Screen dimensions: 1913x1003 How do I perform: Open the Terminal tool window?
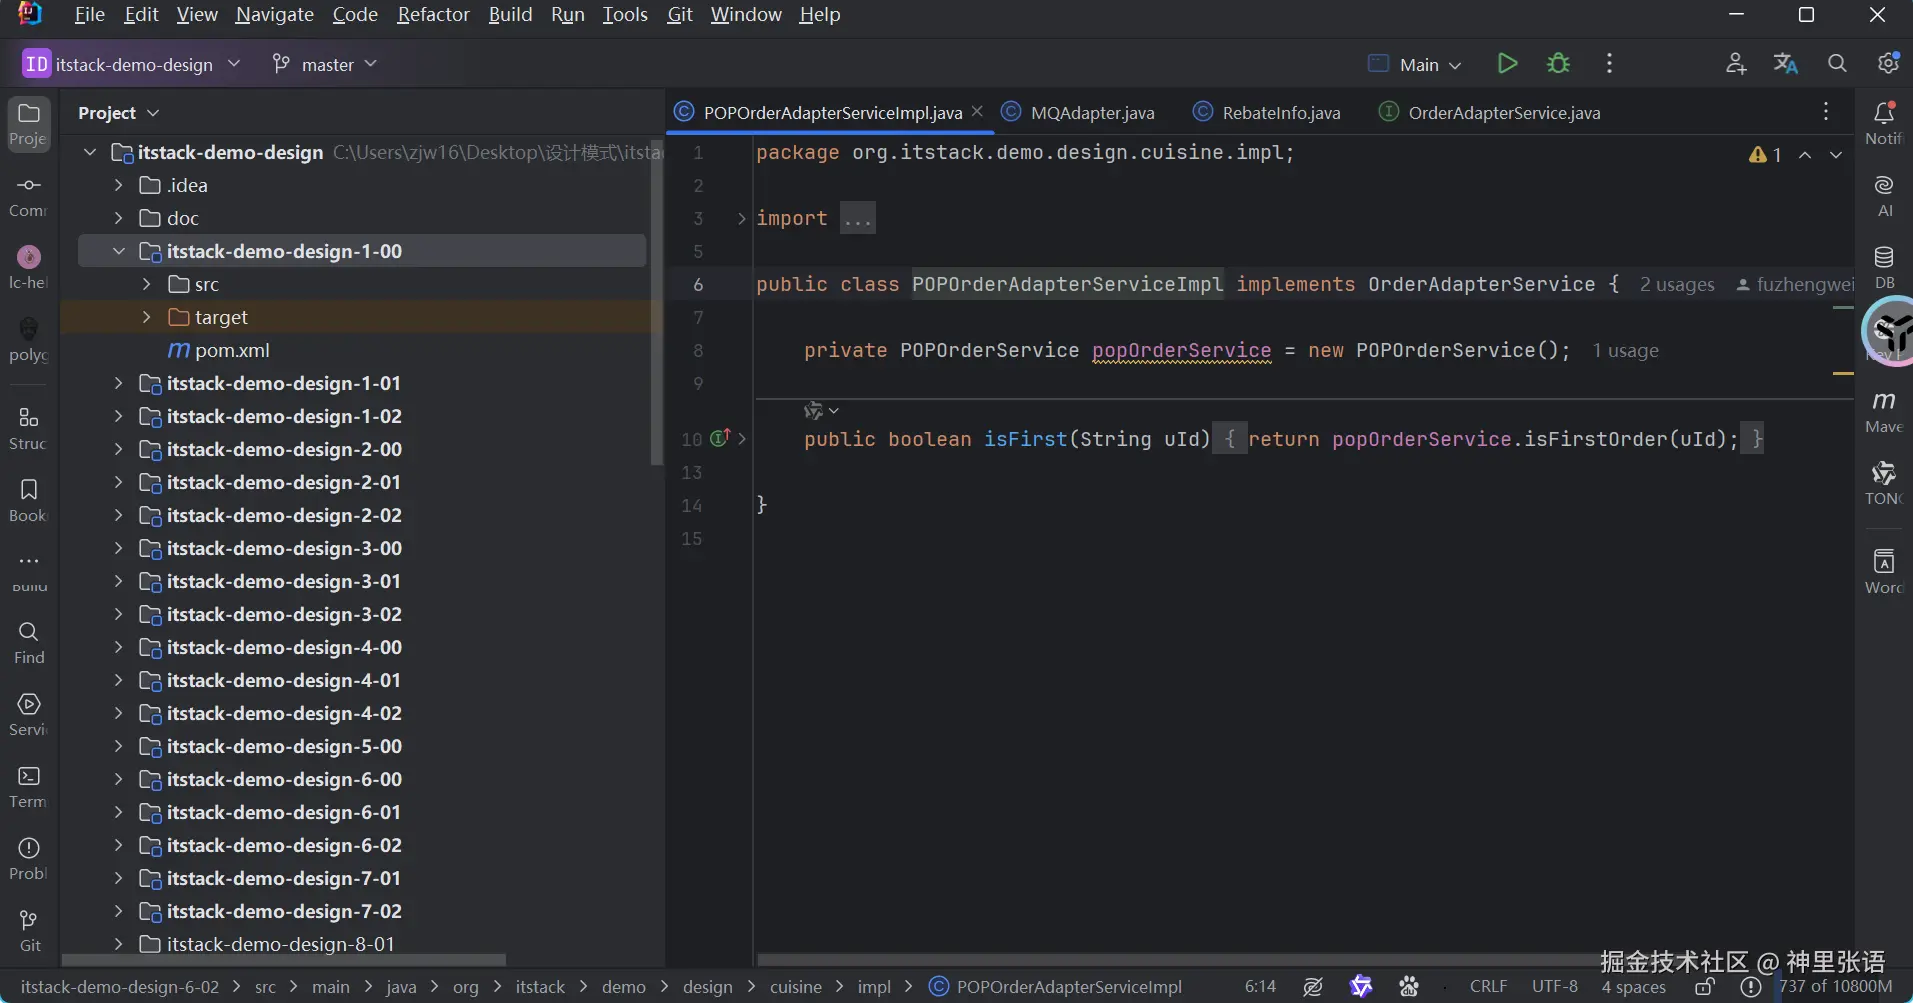pos(29,786)
